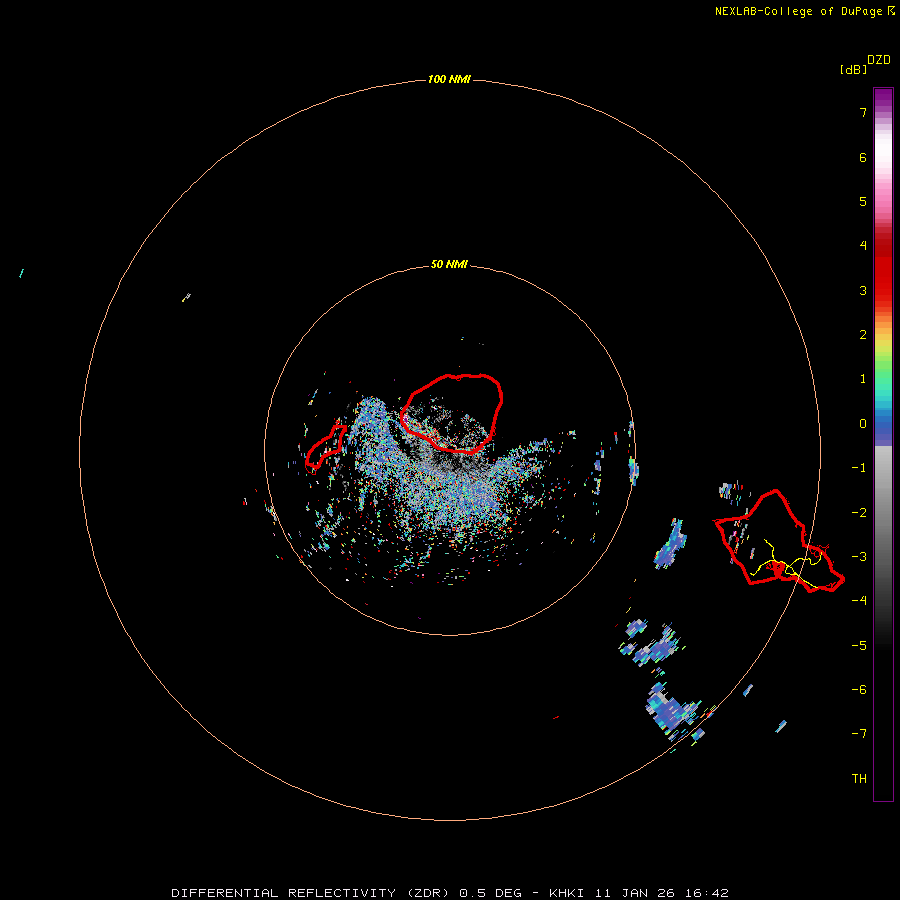Click the -7 value on the scale
The height and width of the screenshot is (900, 900).
coord(859,734)
